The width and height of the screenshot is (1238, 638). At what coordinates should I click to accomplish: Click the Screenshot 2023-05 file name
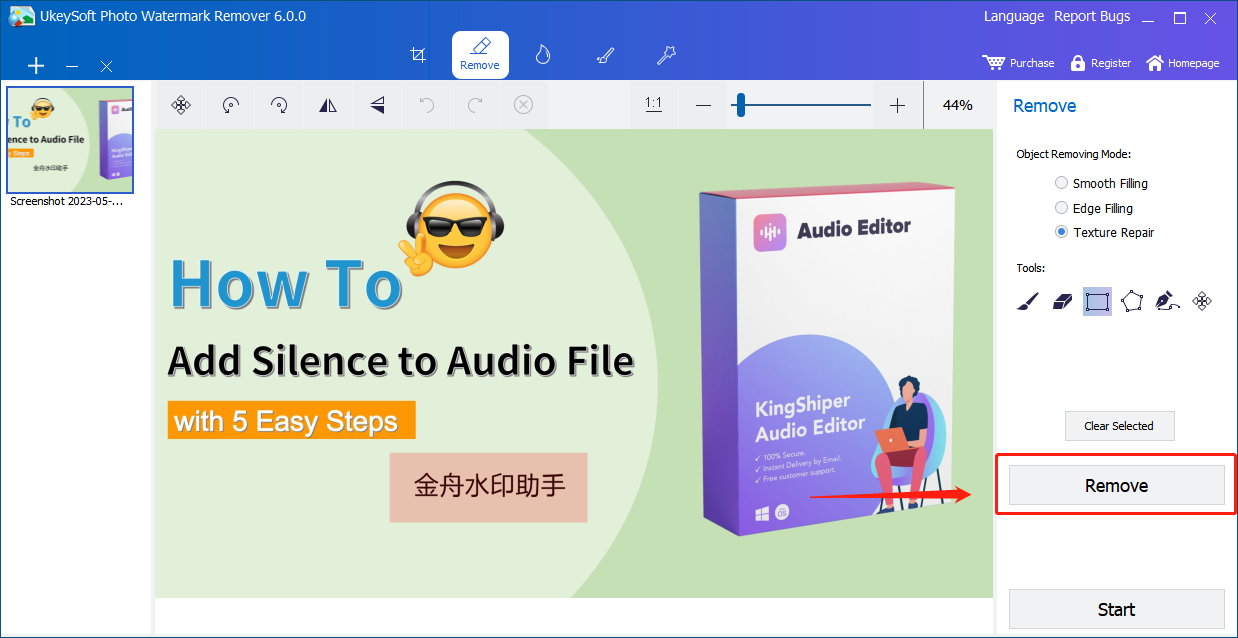point(67,201)
